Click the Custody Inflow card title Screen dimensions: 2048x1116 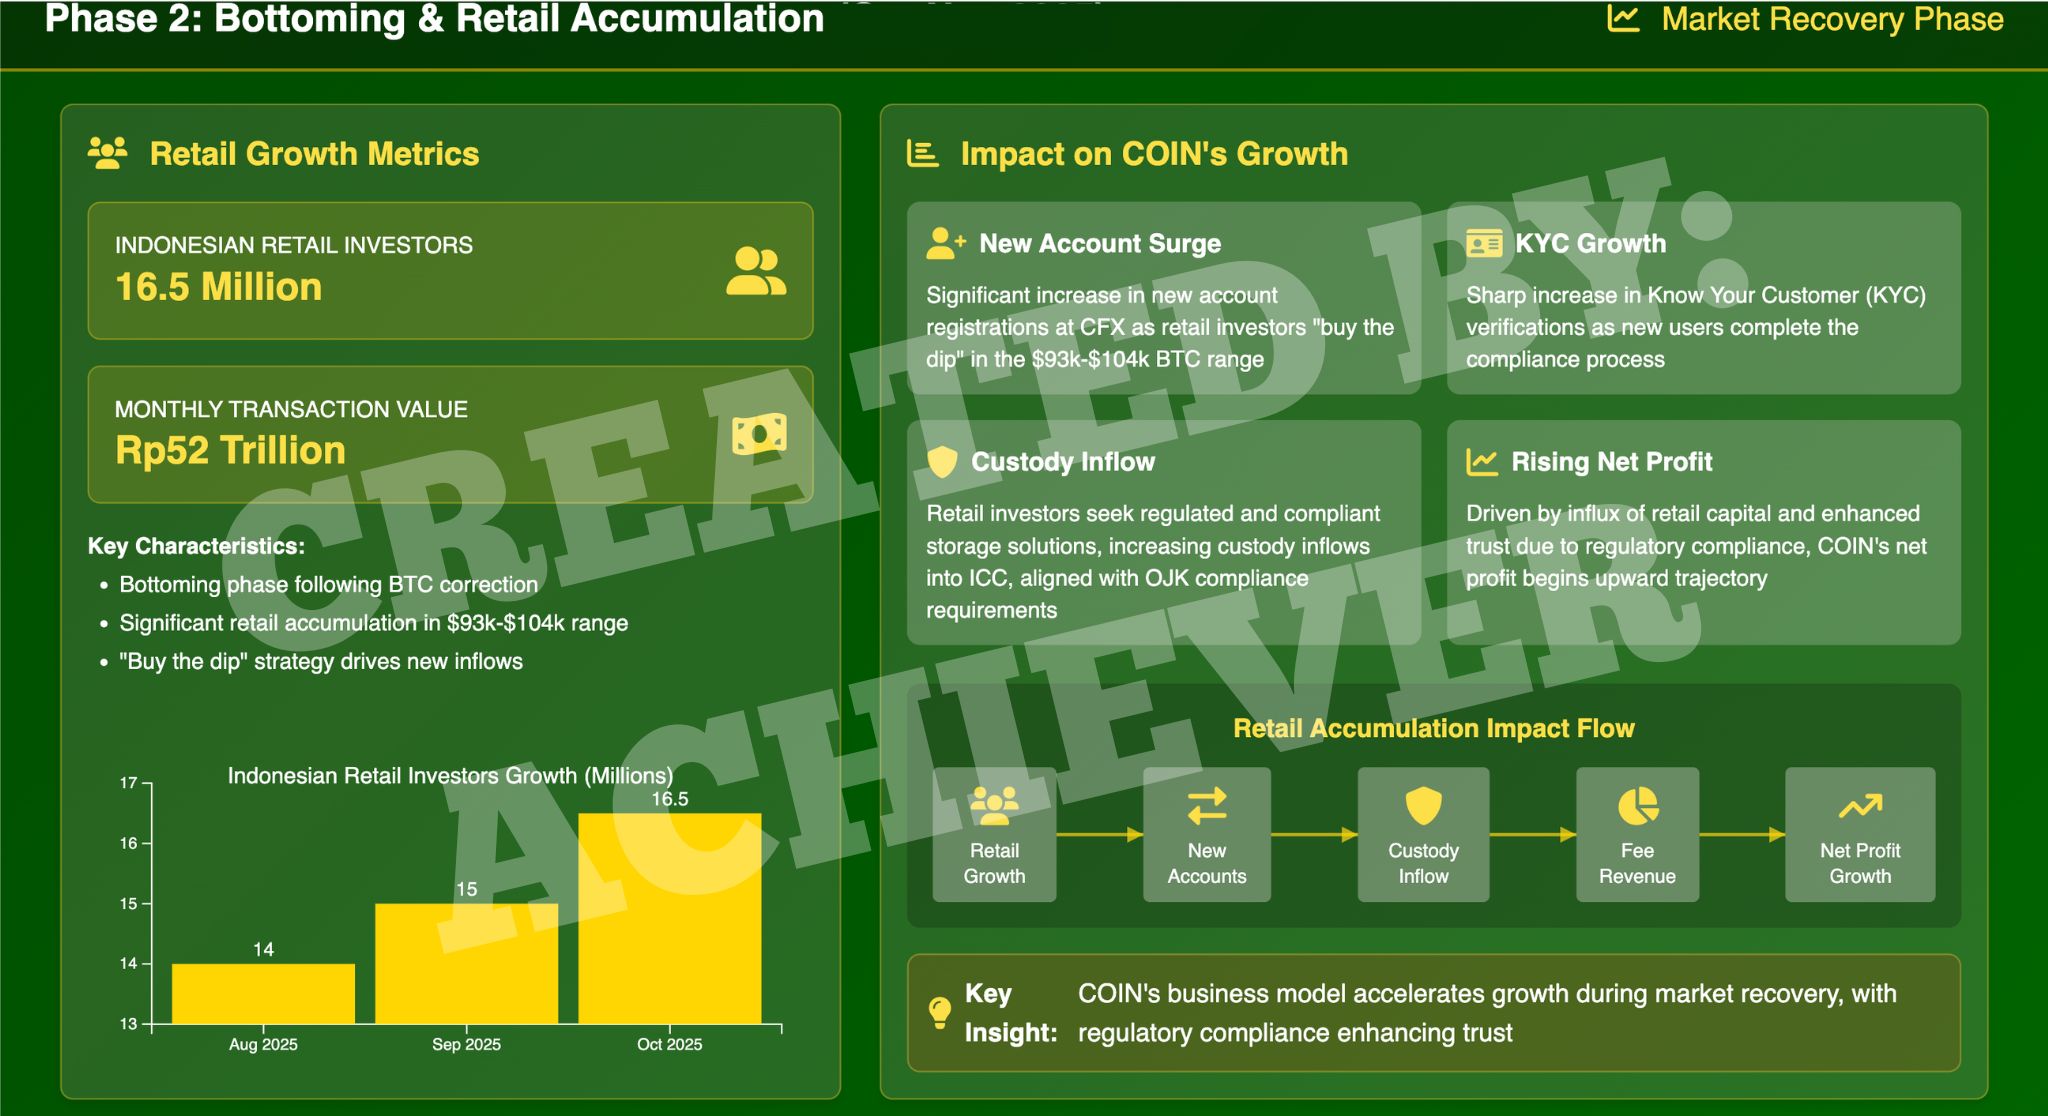(x=1063, y=462)
